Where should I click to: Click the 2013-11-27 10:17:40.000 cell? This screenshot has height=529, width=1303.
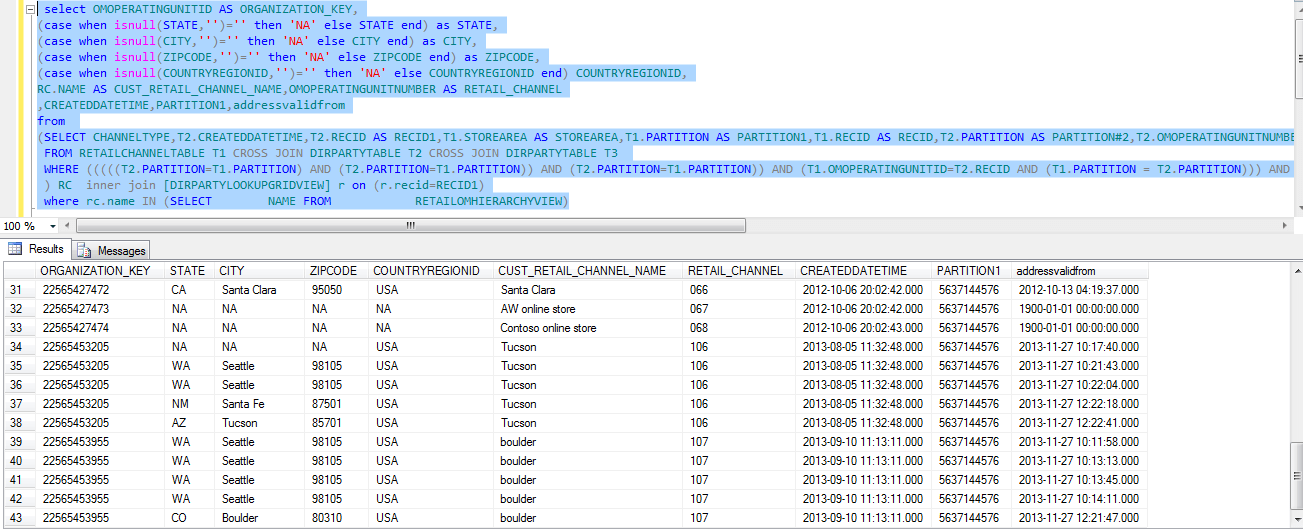(x=1080, y=347)
